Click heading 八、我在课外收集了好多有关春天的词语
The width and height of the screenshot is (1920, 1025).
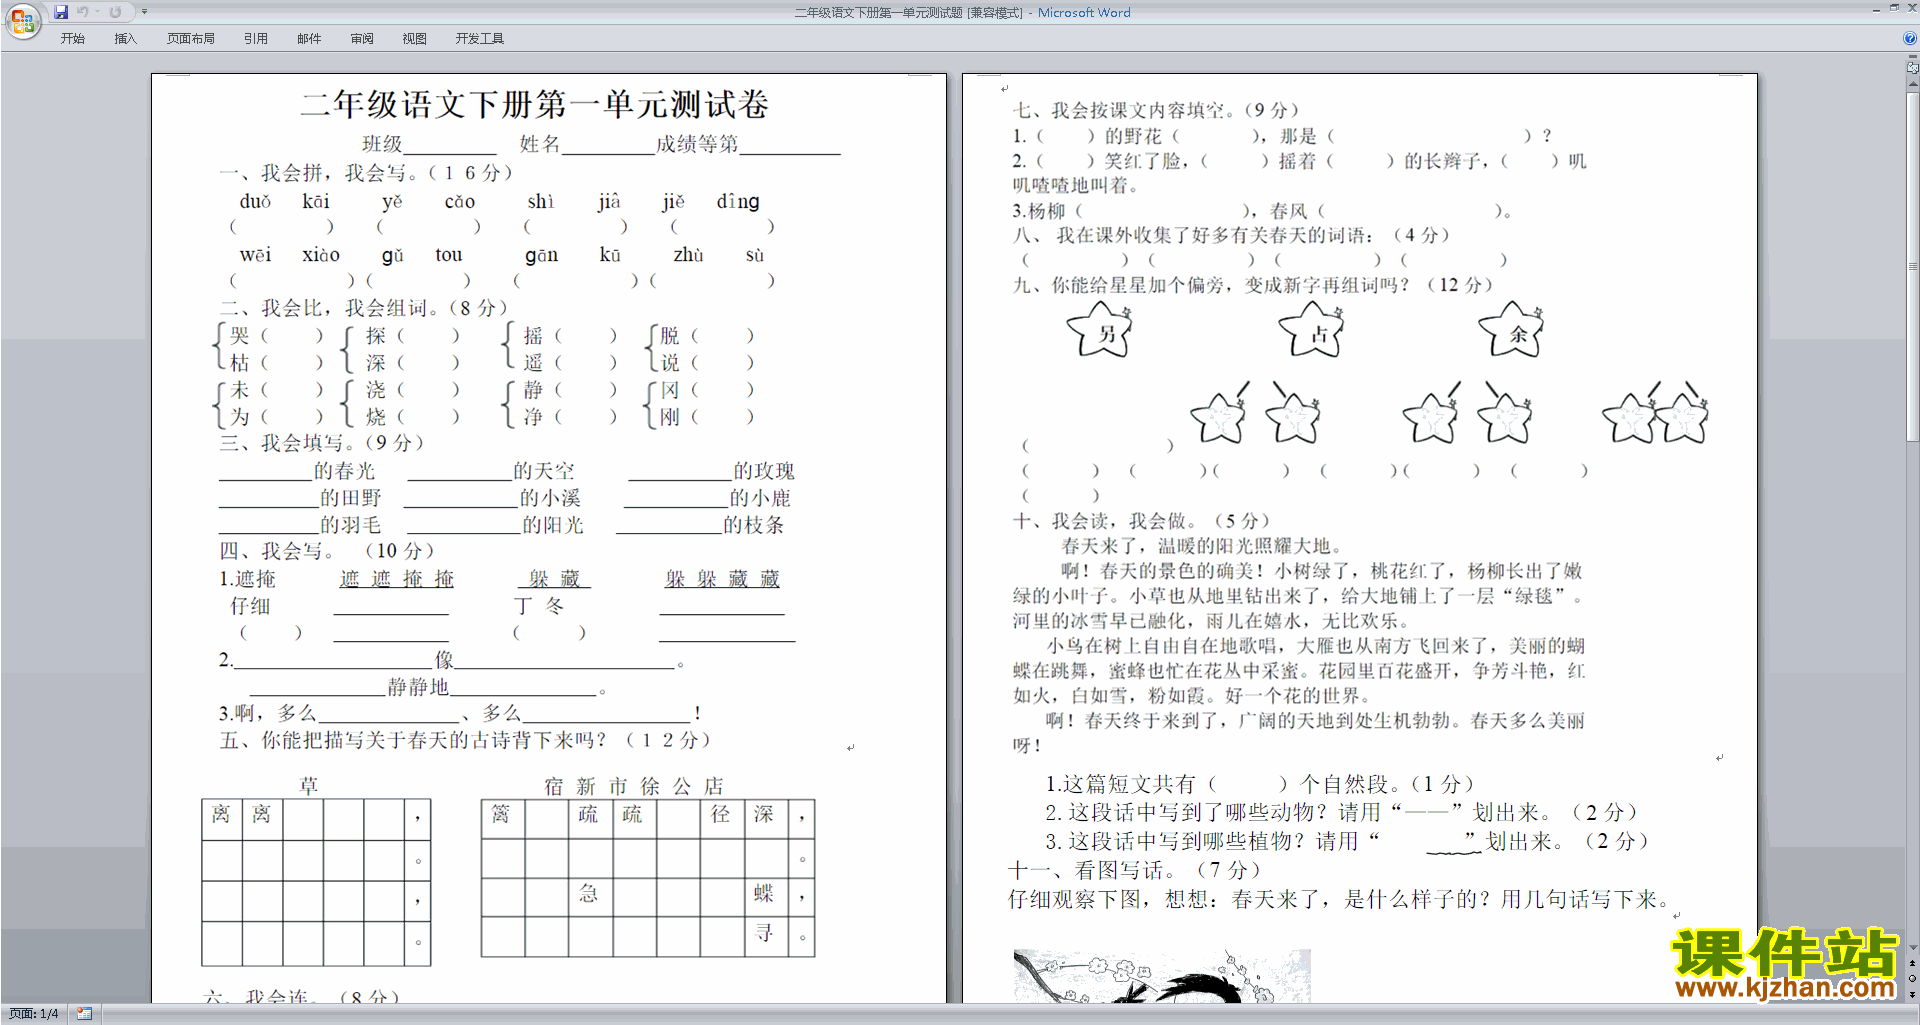[x=1231, y=235]
